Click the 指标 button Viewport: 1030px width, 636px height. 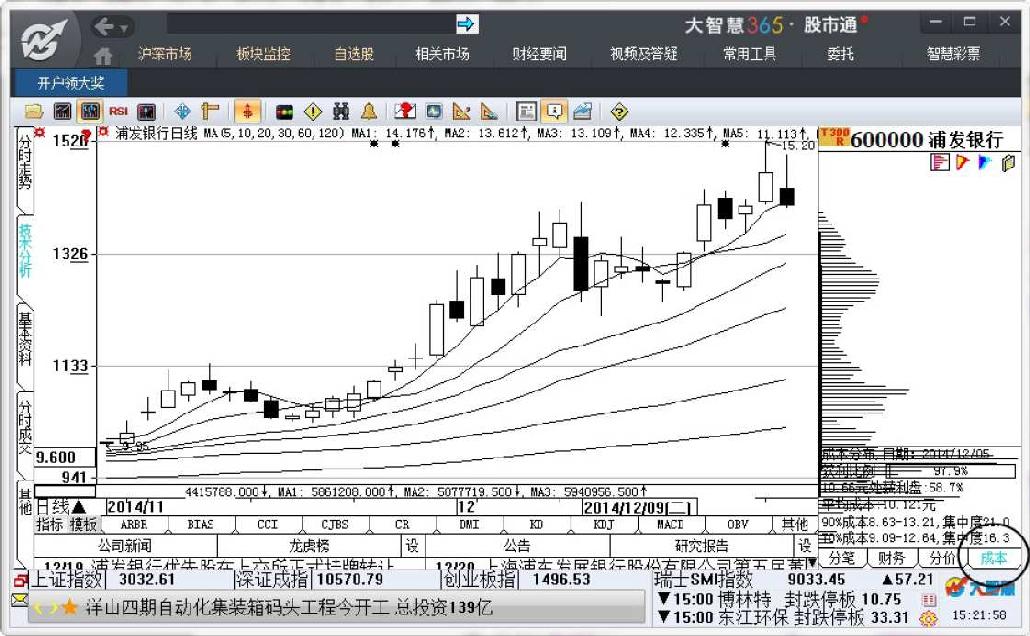(x=50, y=524)
